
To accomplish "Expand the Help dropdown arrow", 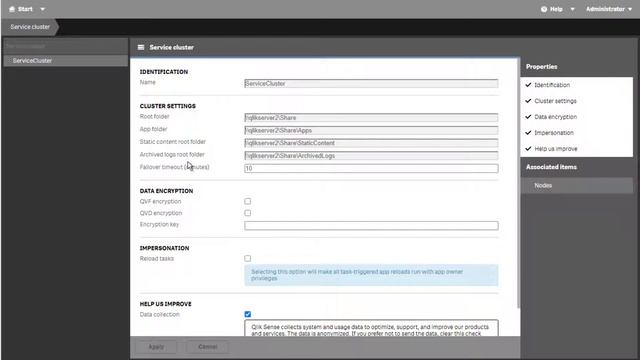I will (572, 9).
